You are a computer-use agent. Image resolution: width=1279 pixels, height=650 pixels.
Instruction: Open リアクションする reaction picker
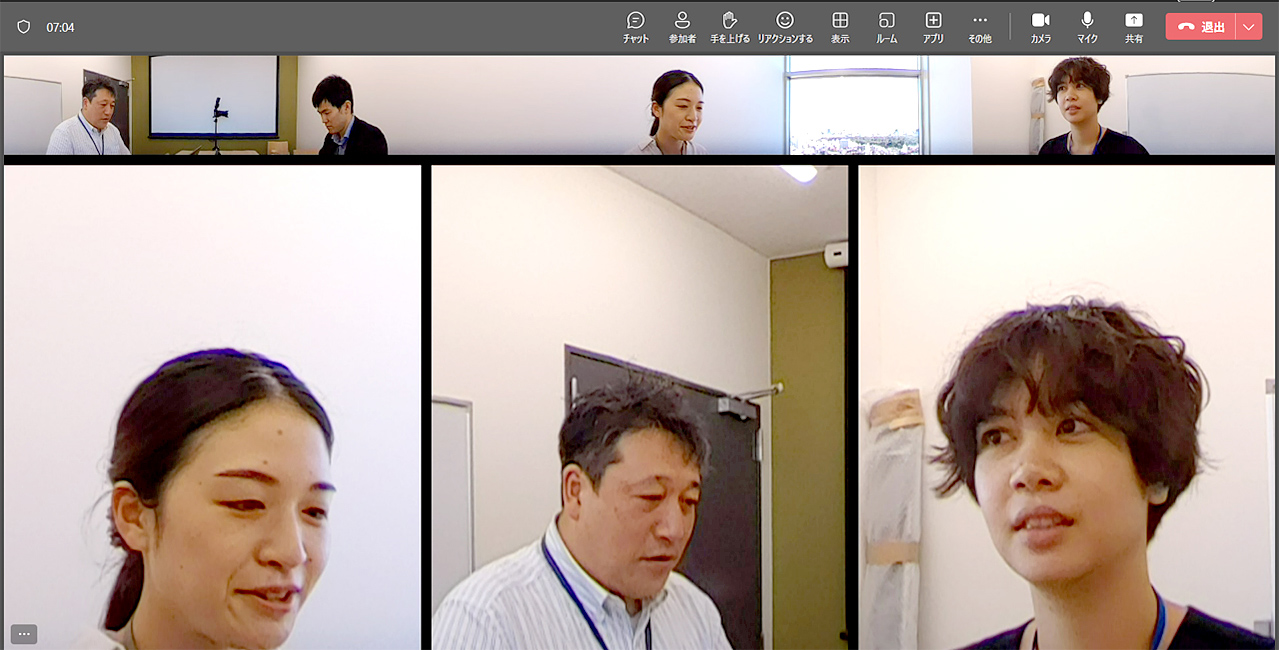(x=785, y=26)
